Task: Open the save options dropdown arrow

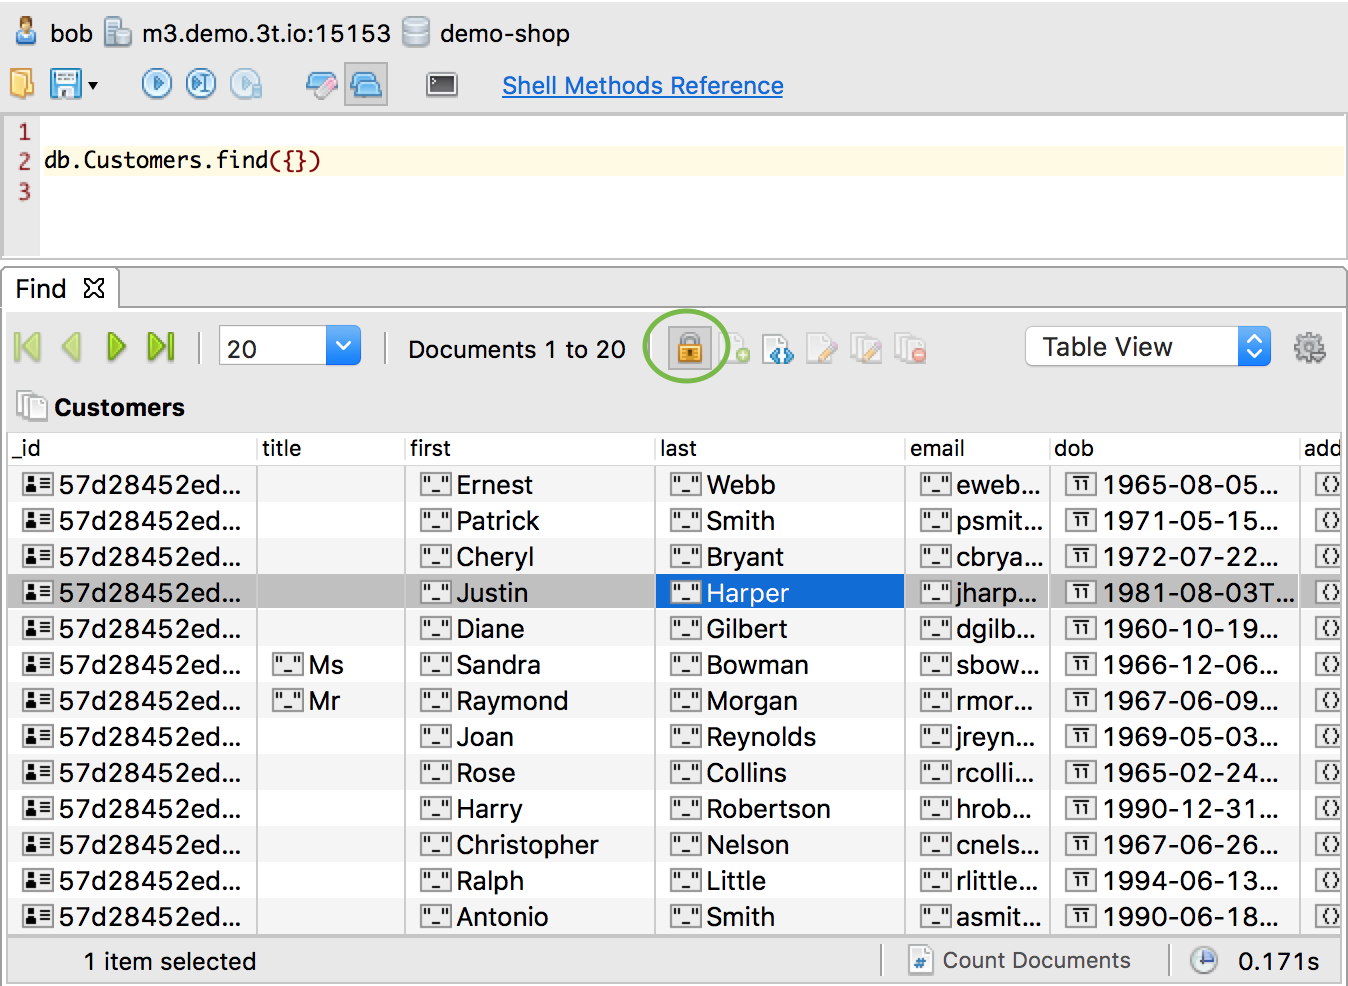Action: (x=93, y=86)
